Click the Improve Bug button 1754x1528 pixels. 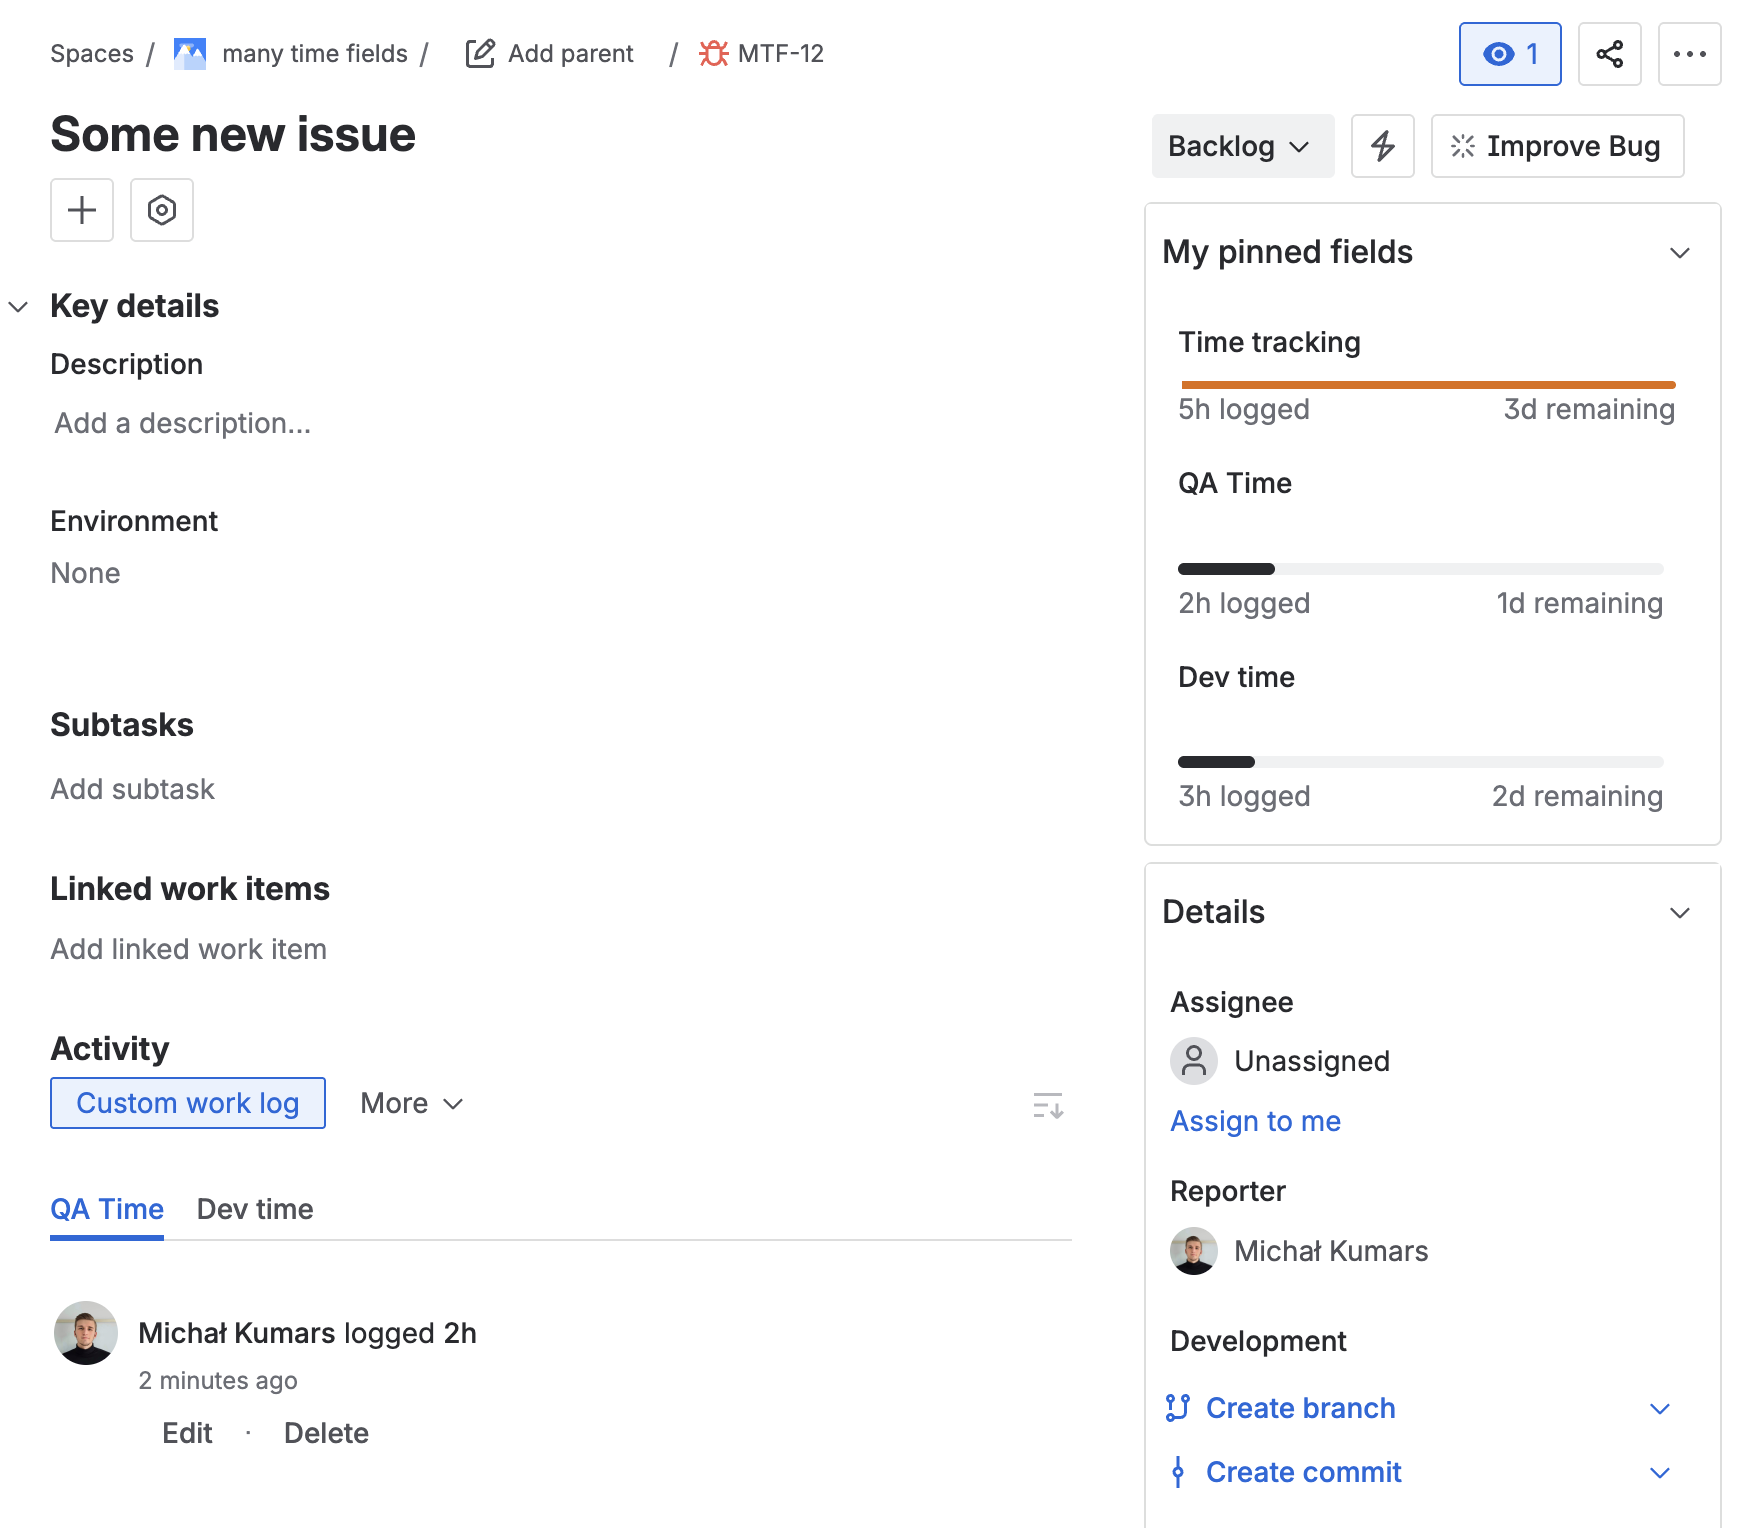click(1556, 146)
